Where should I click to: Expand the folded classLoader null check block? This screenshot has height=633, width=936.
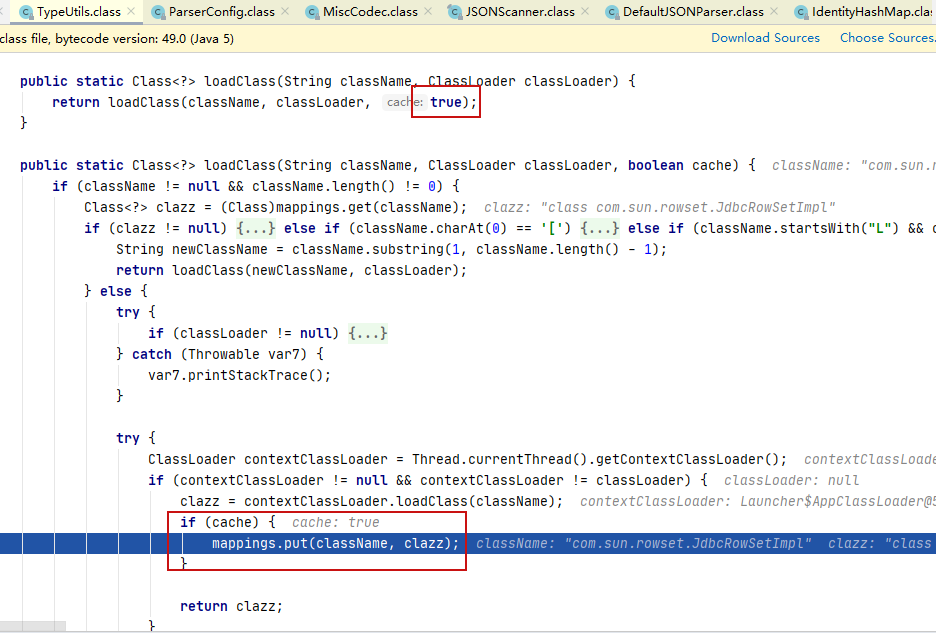click(x=370, y=332)
